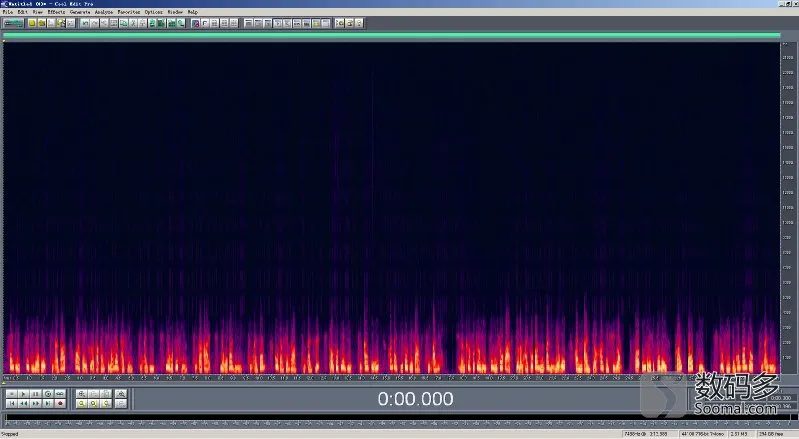The height and width of the screenshot is (439, 799).
Task: Click the red Record button
Action: (60, 403)
